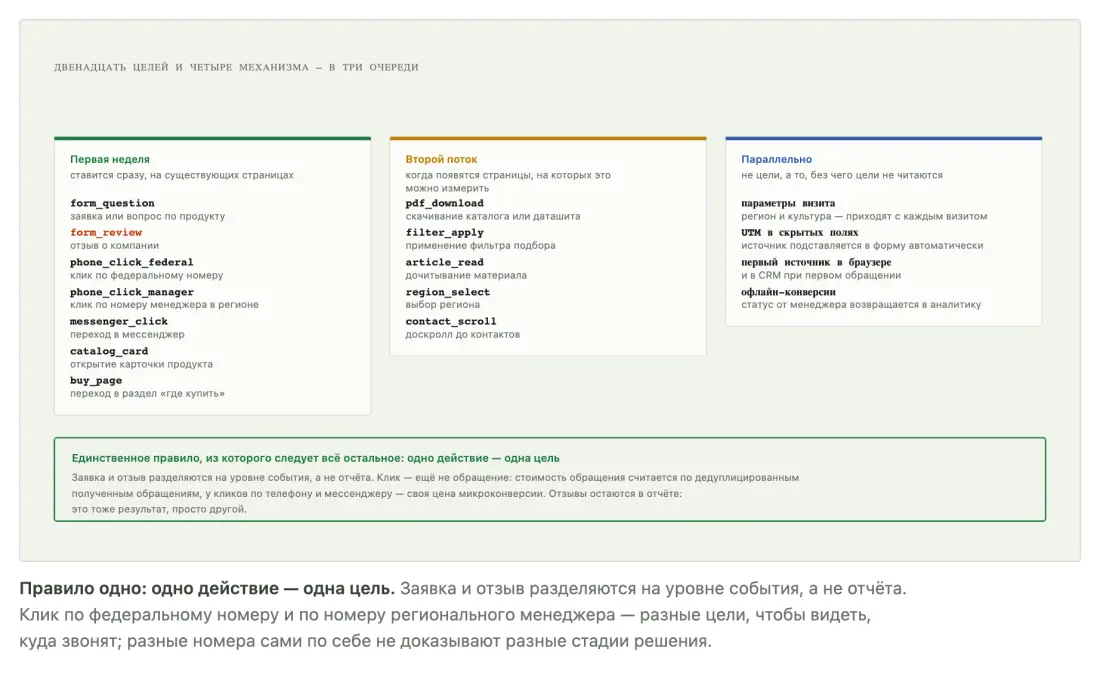
Task: Click the description "клик по федеральному номеру"
Action: (x=147, y=275)
